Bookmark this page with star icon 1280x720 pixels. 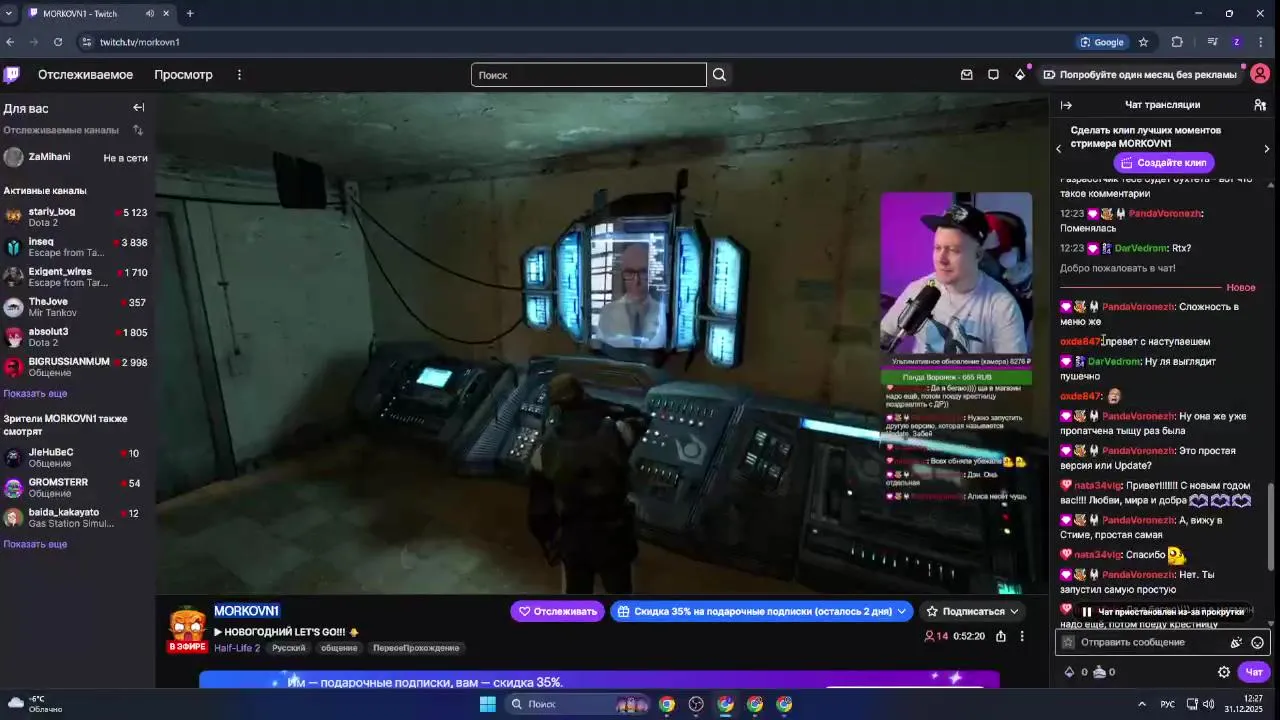pyautogui.click(x=1143, y=42)
